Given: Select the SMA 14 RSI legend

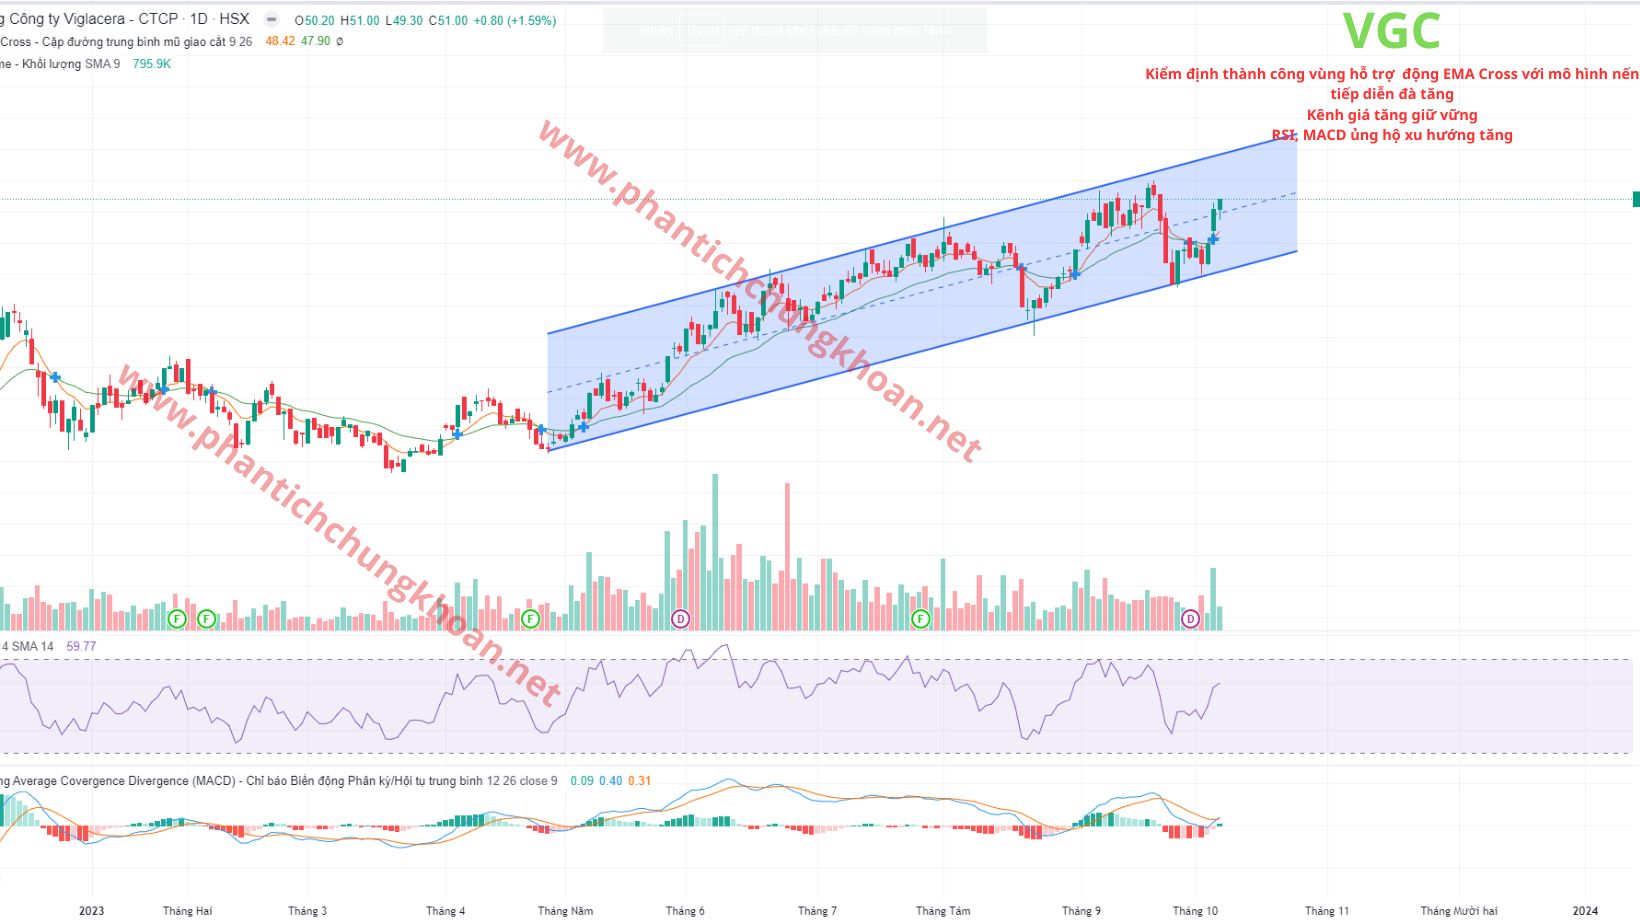Looking at the screenshot, I should (x=27, y=647).
